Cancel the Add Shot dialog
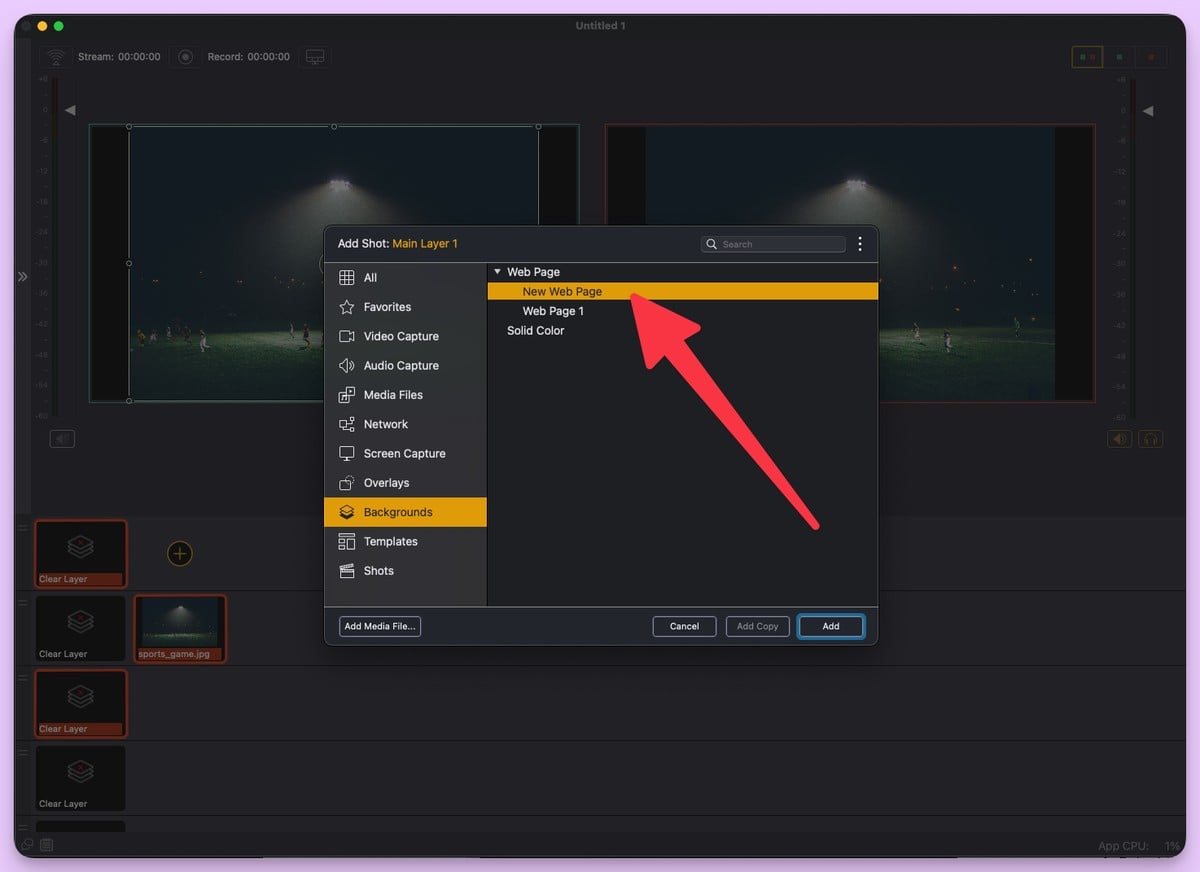The width and height of the screenshot is (1200, 872). [684, 626]
